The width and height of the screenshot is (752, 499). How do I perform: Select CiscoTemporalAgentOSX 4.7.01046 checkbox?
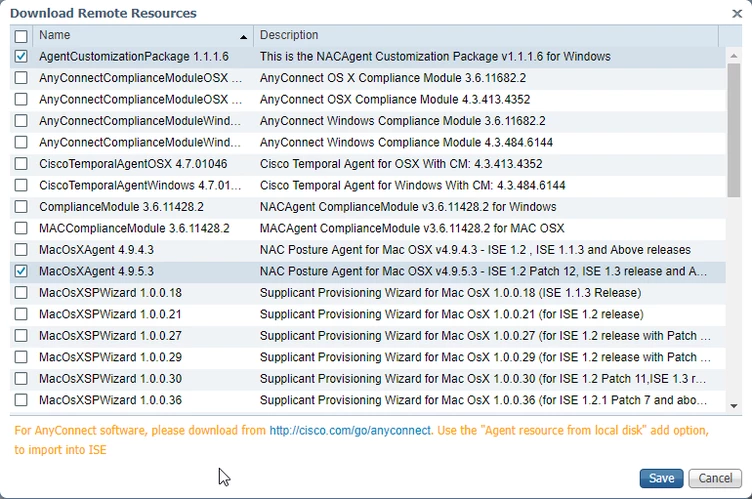pyautogui.click(x=21, y=164)
